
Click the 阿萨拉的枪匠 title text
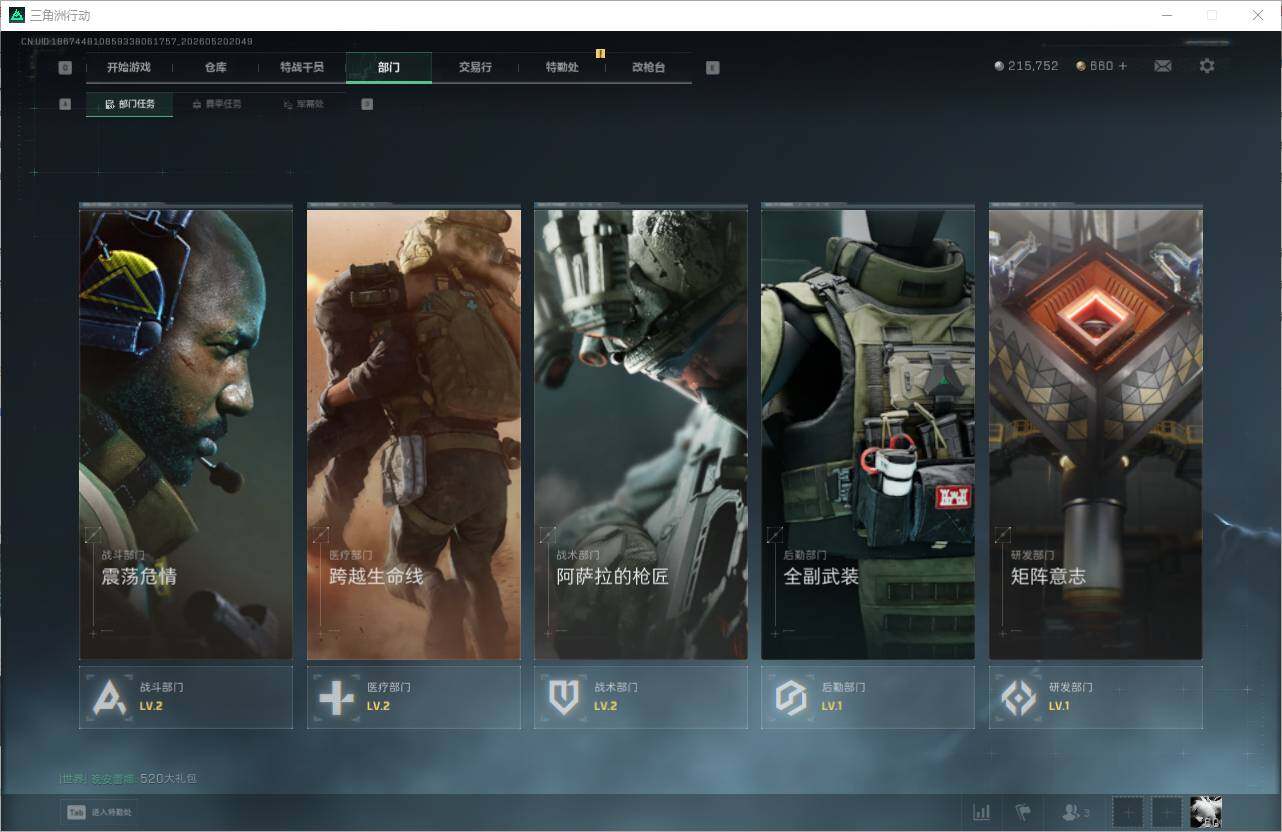pos(612,577)
